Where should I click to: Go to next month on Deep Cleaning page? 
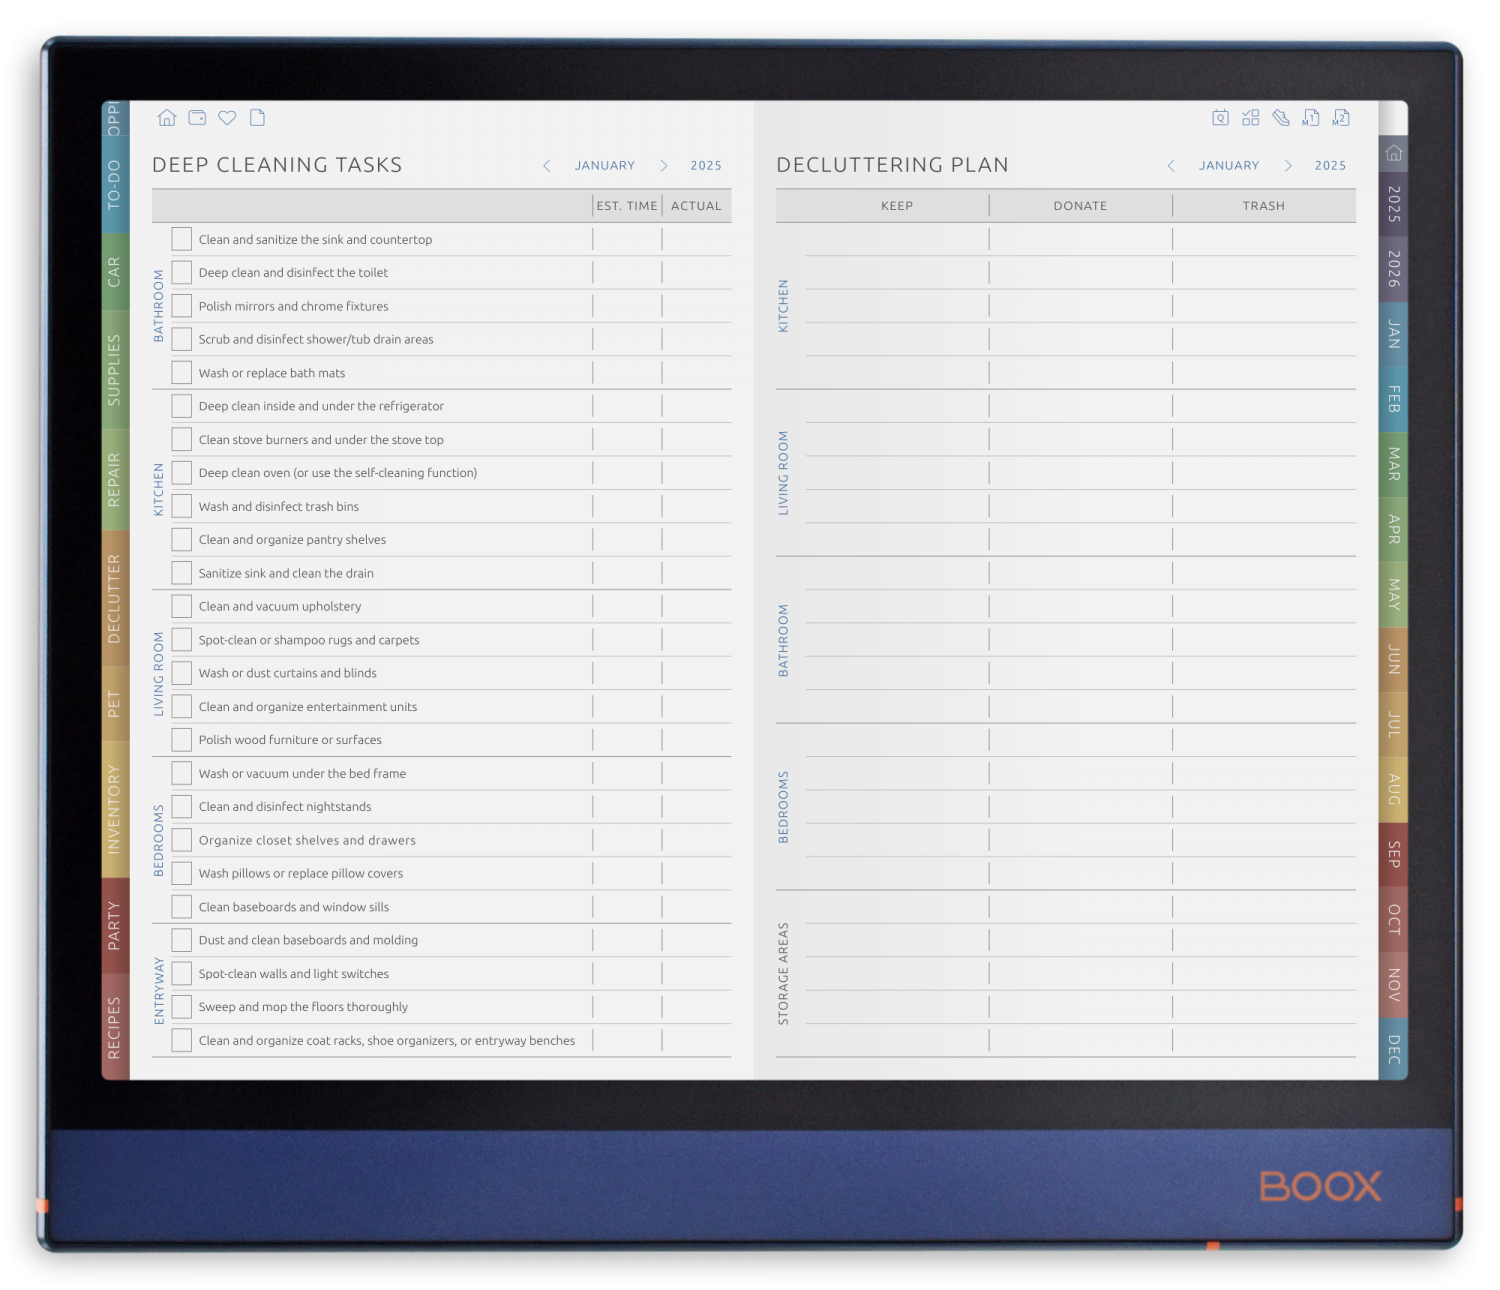coord(663,166)
